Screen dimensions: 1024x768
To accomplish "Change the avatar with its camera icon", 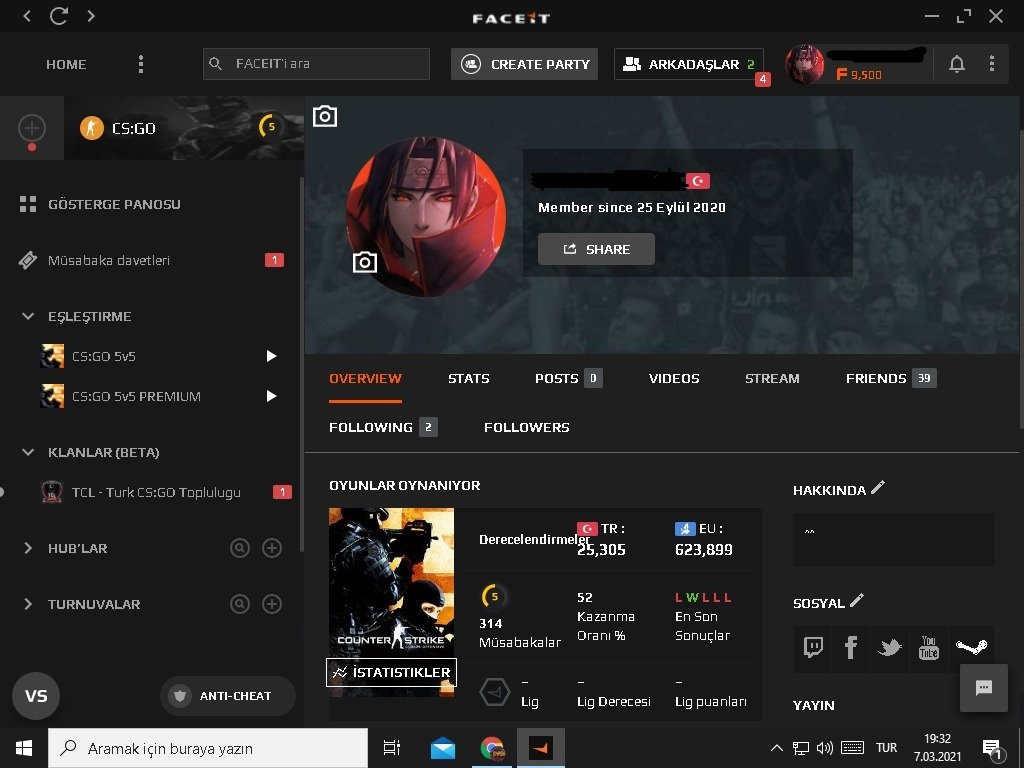I will (x=364, y=263).
